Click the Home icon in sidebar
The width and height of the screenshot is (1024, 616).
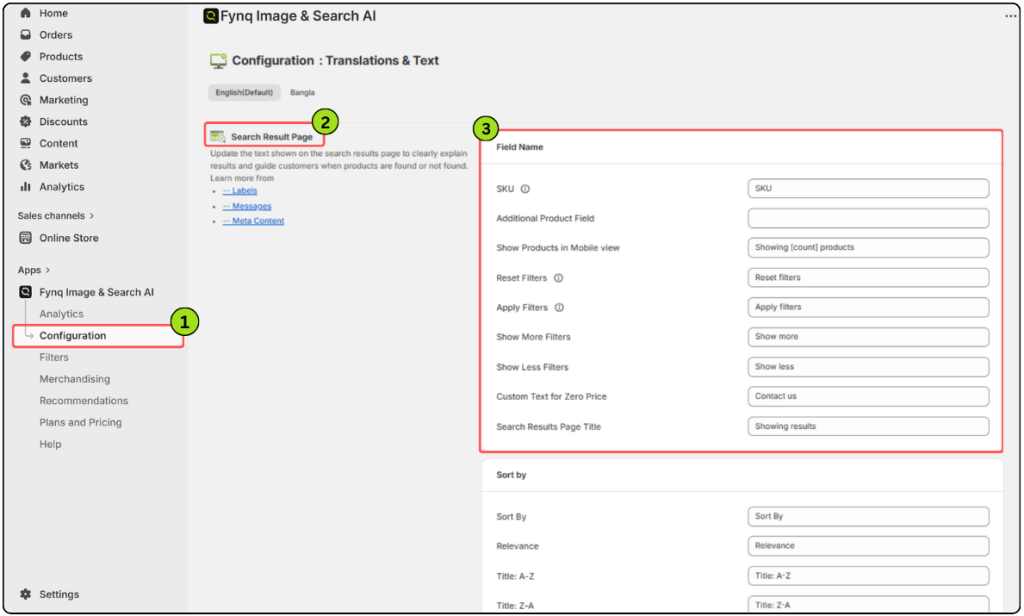click(25, 12)
